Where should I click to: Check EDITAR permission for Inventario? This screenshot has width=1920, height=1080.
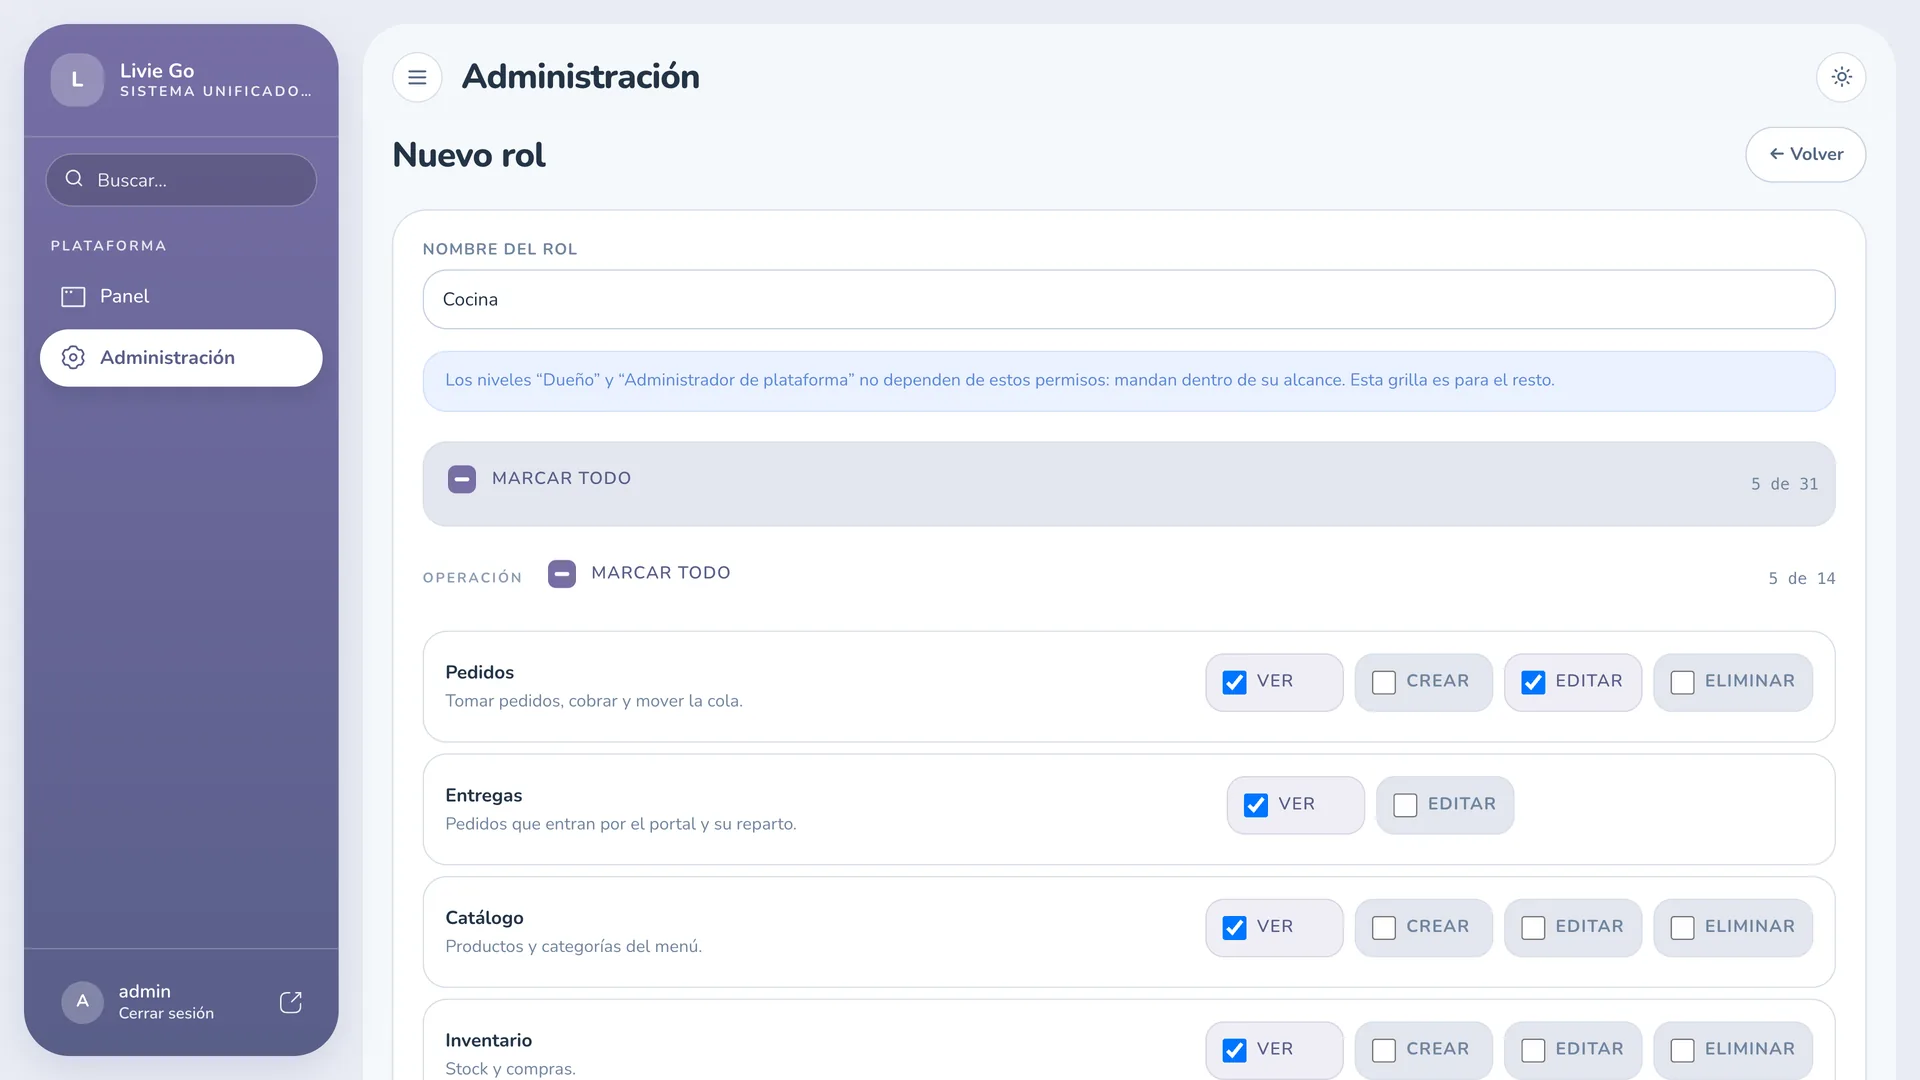1533,1050
